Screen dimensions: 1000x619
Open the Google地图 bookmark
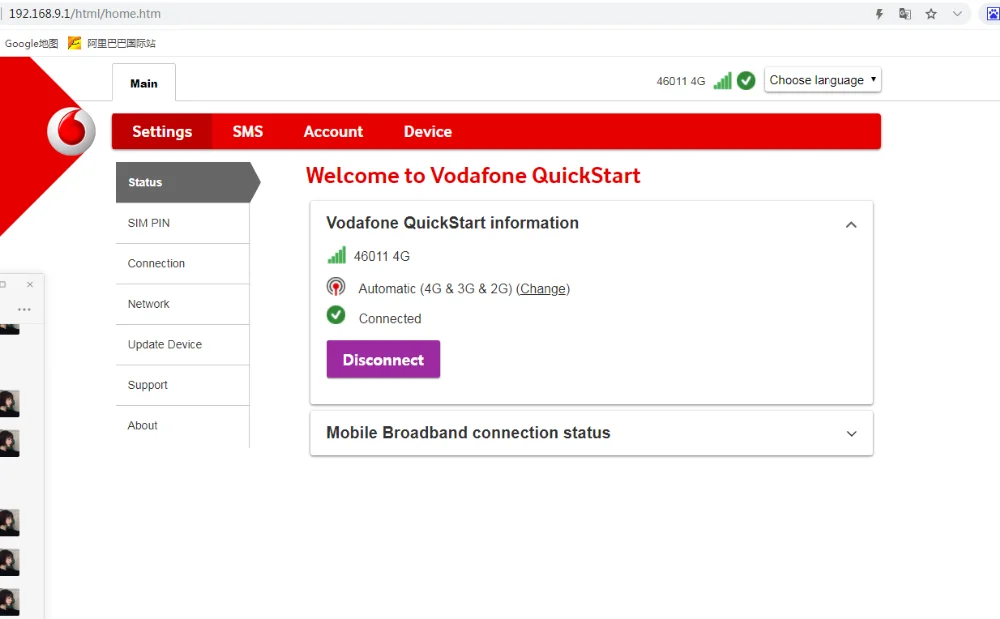tap(31, 43)
